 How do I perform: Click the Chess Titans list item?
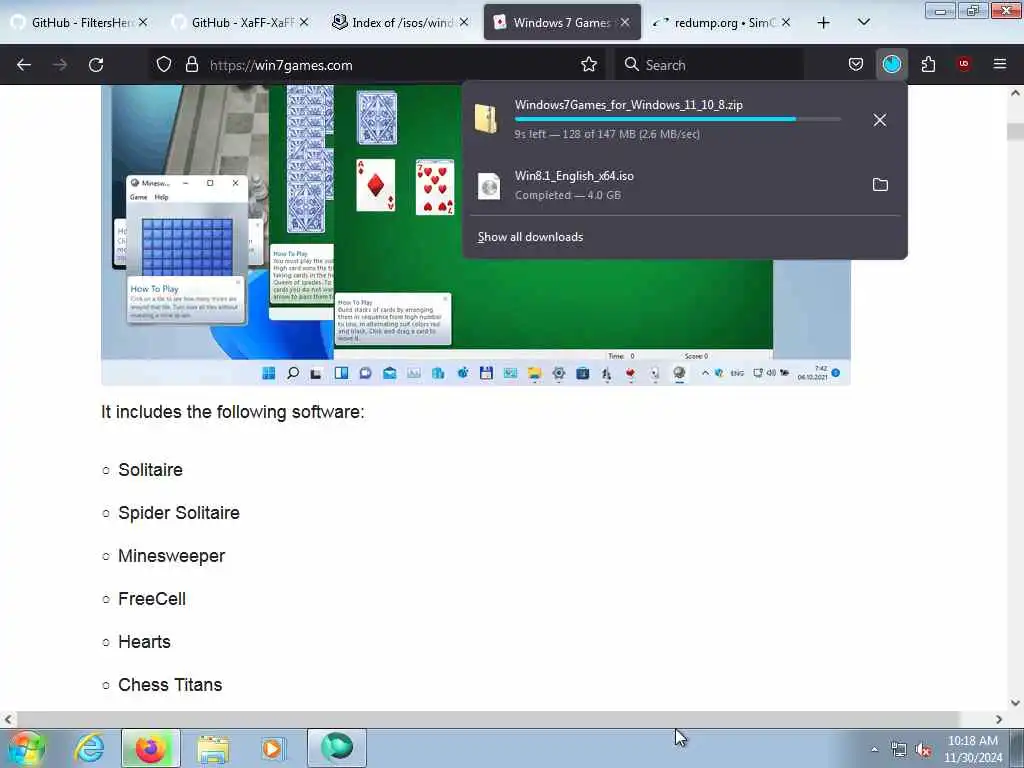click(x=170, y=685)
